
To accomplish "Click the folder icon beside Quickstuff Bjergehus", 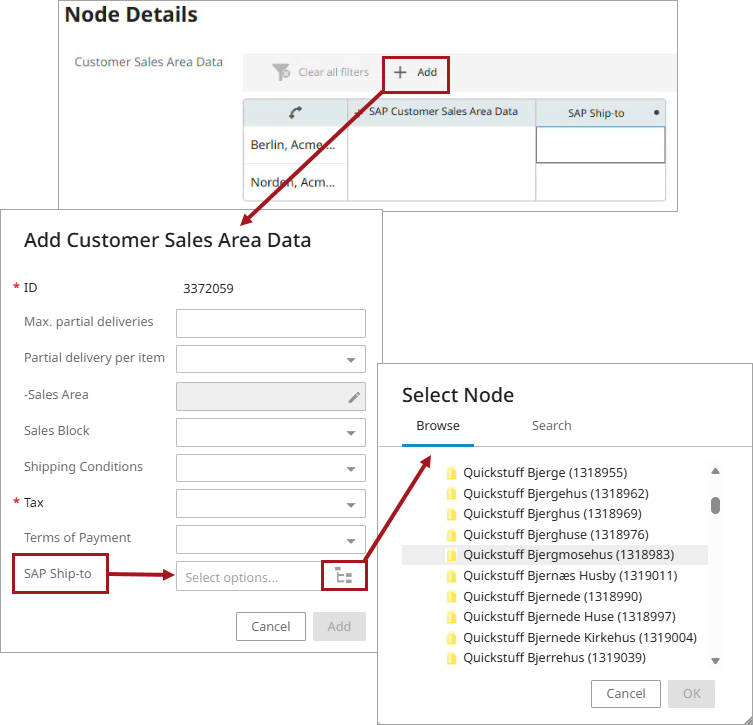I will pos(451,494).
